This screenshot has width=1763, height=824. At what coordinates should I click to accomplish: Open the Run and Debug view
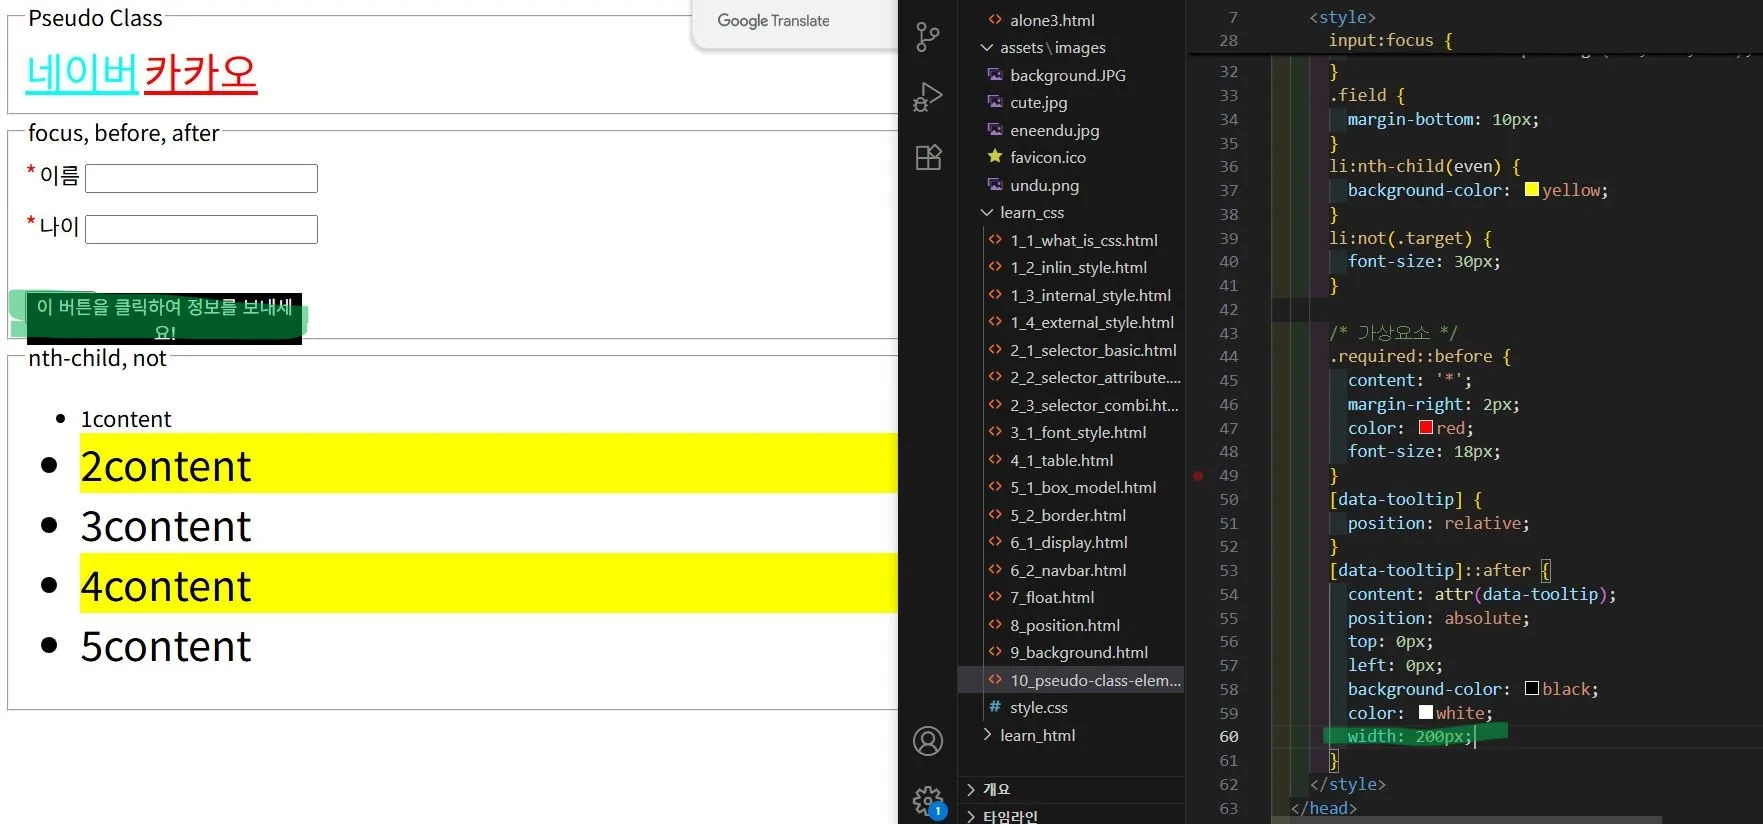click(x=928, y=97)
